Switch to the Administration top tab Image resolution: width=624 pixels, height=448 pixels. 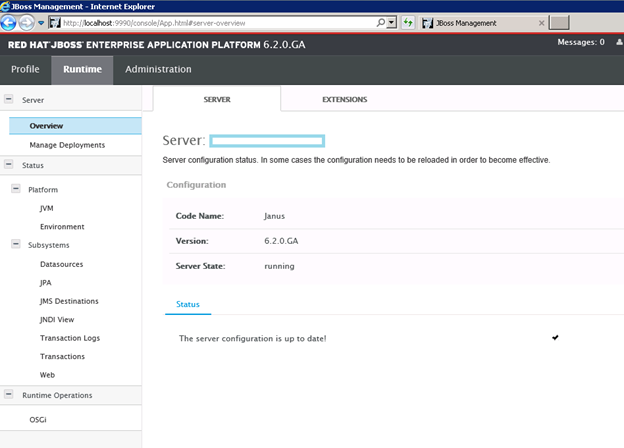click(x=158, y=69)
